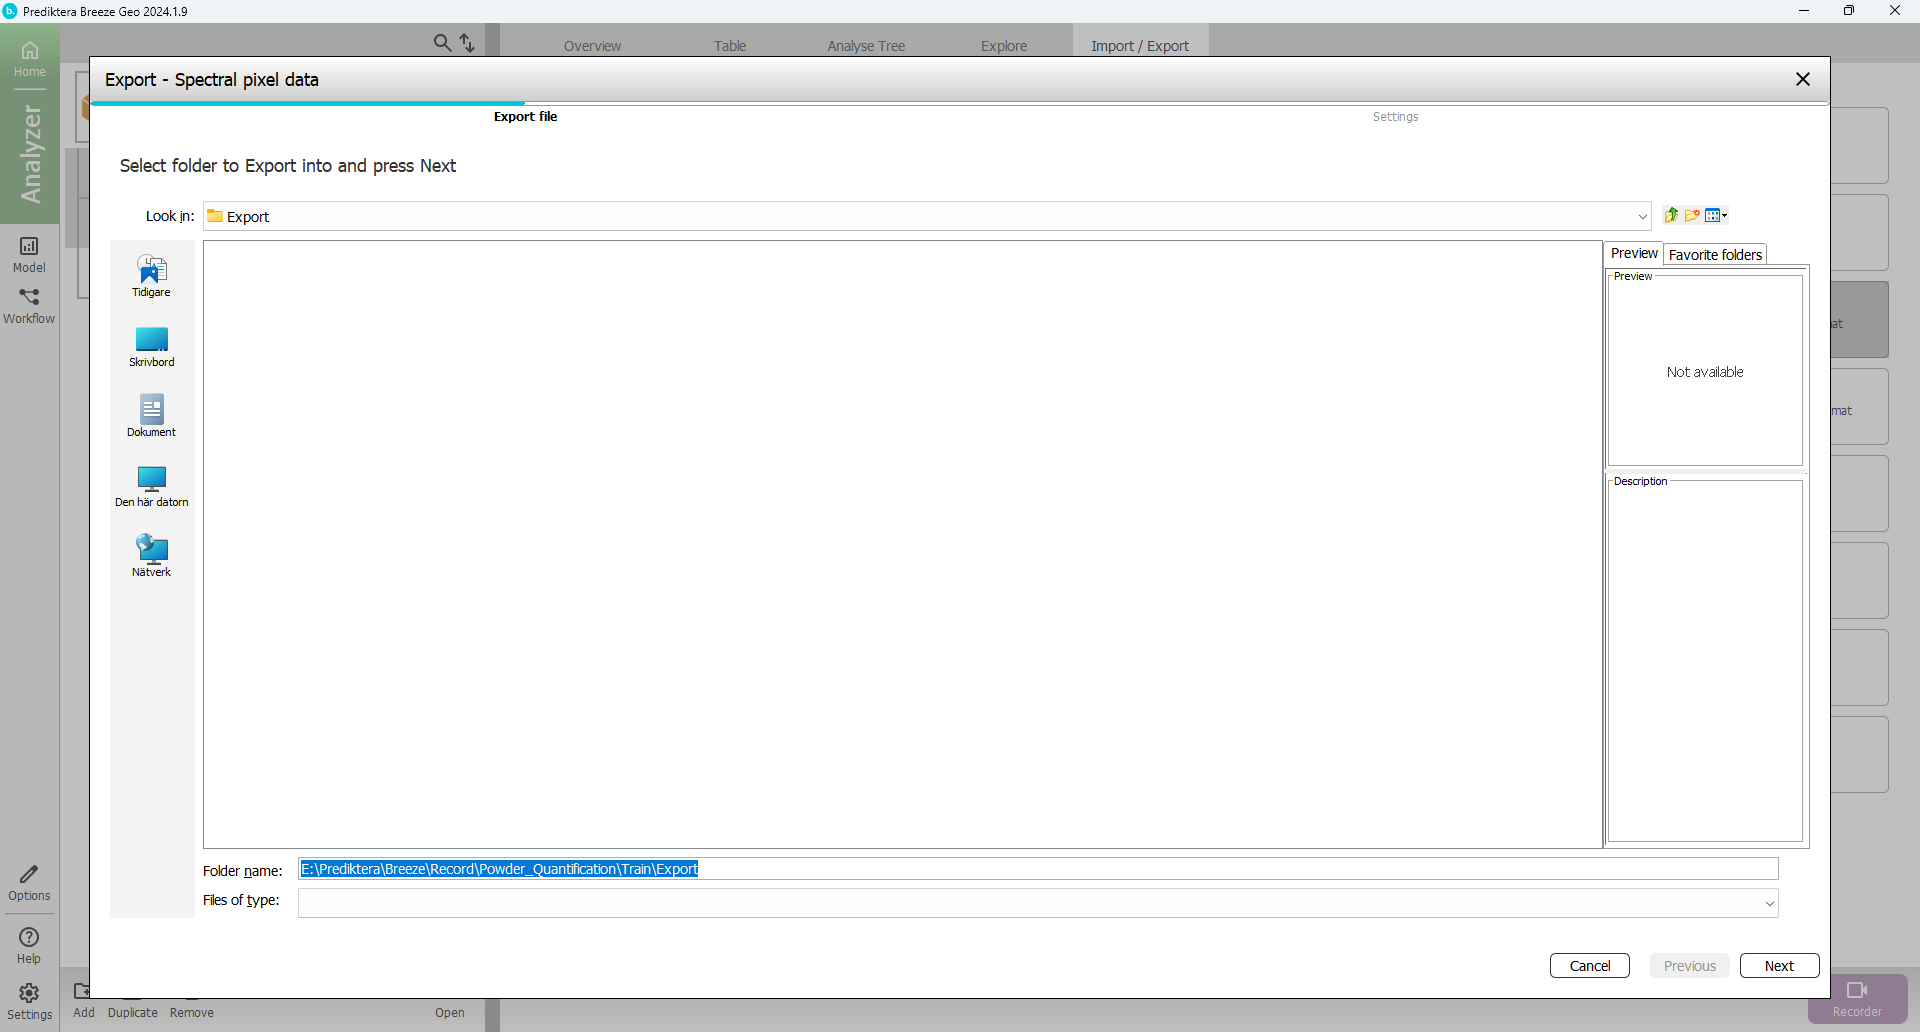The image size is (1920, 1032).
Task: Open the Help sidebar icon
Action: [x=29, y=944]
